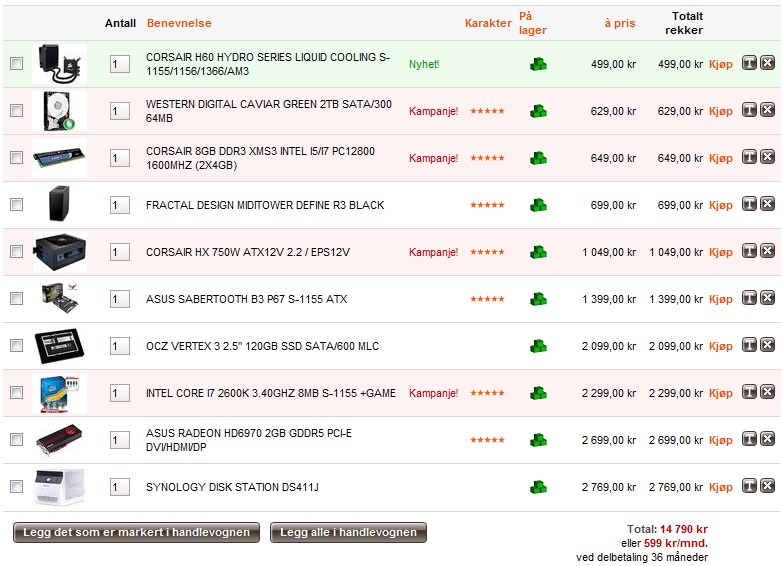782x566 pixels.
Task: Mark checkbox for Corsair HX 750W
Action: coord(16,251)
